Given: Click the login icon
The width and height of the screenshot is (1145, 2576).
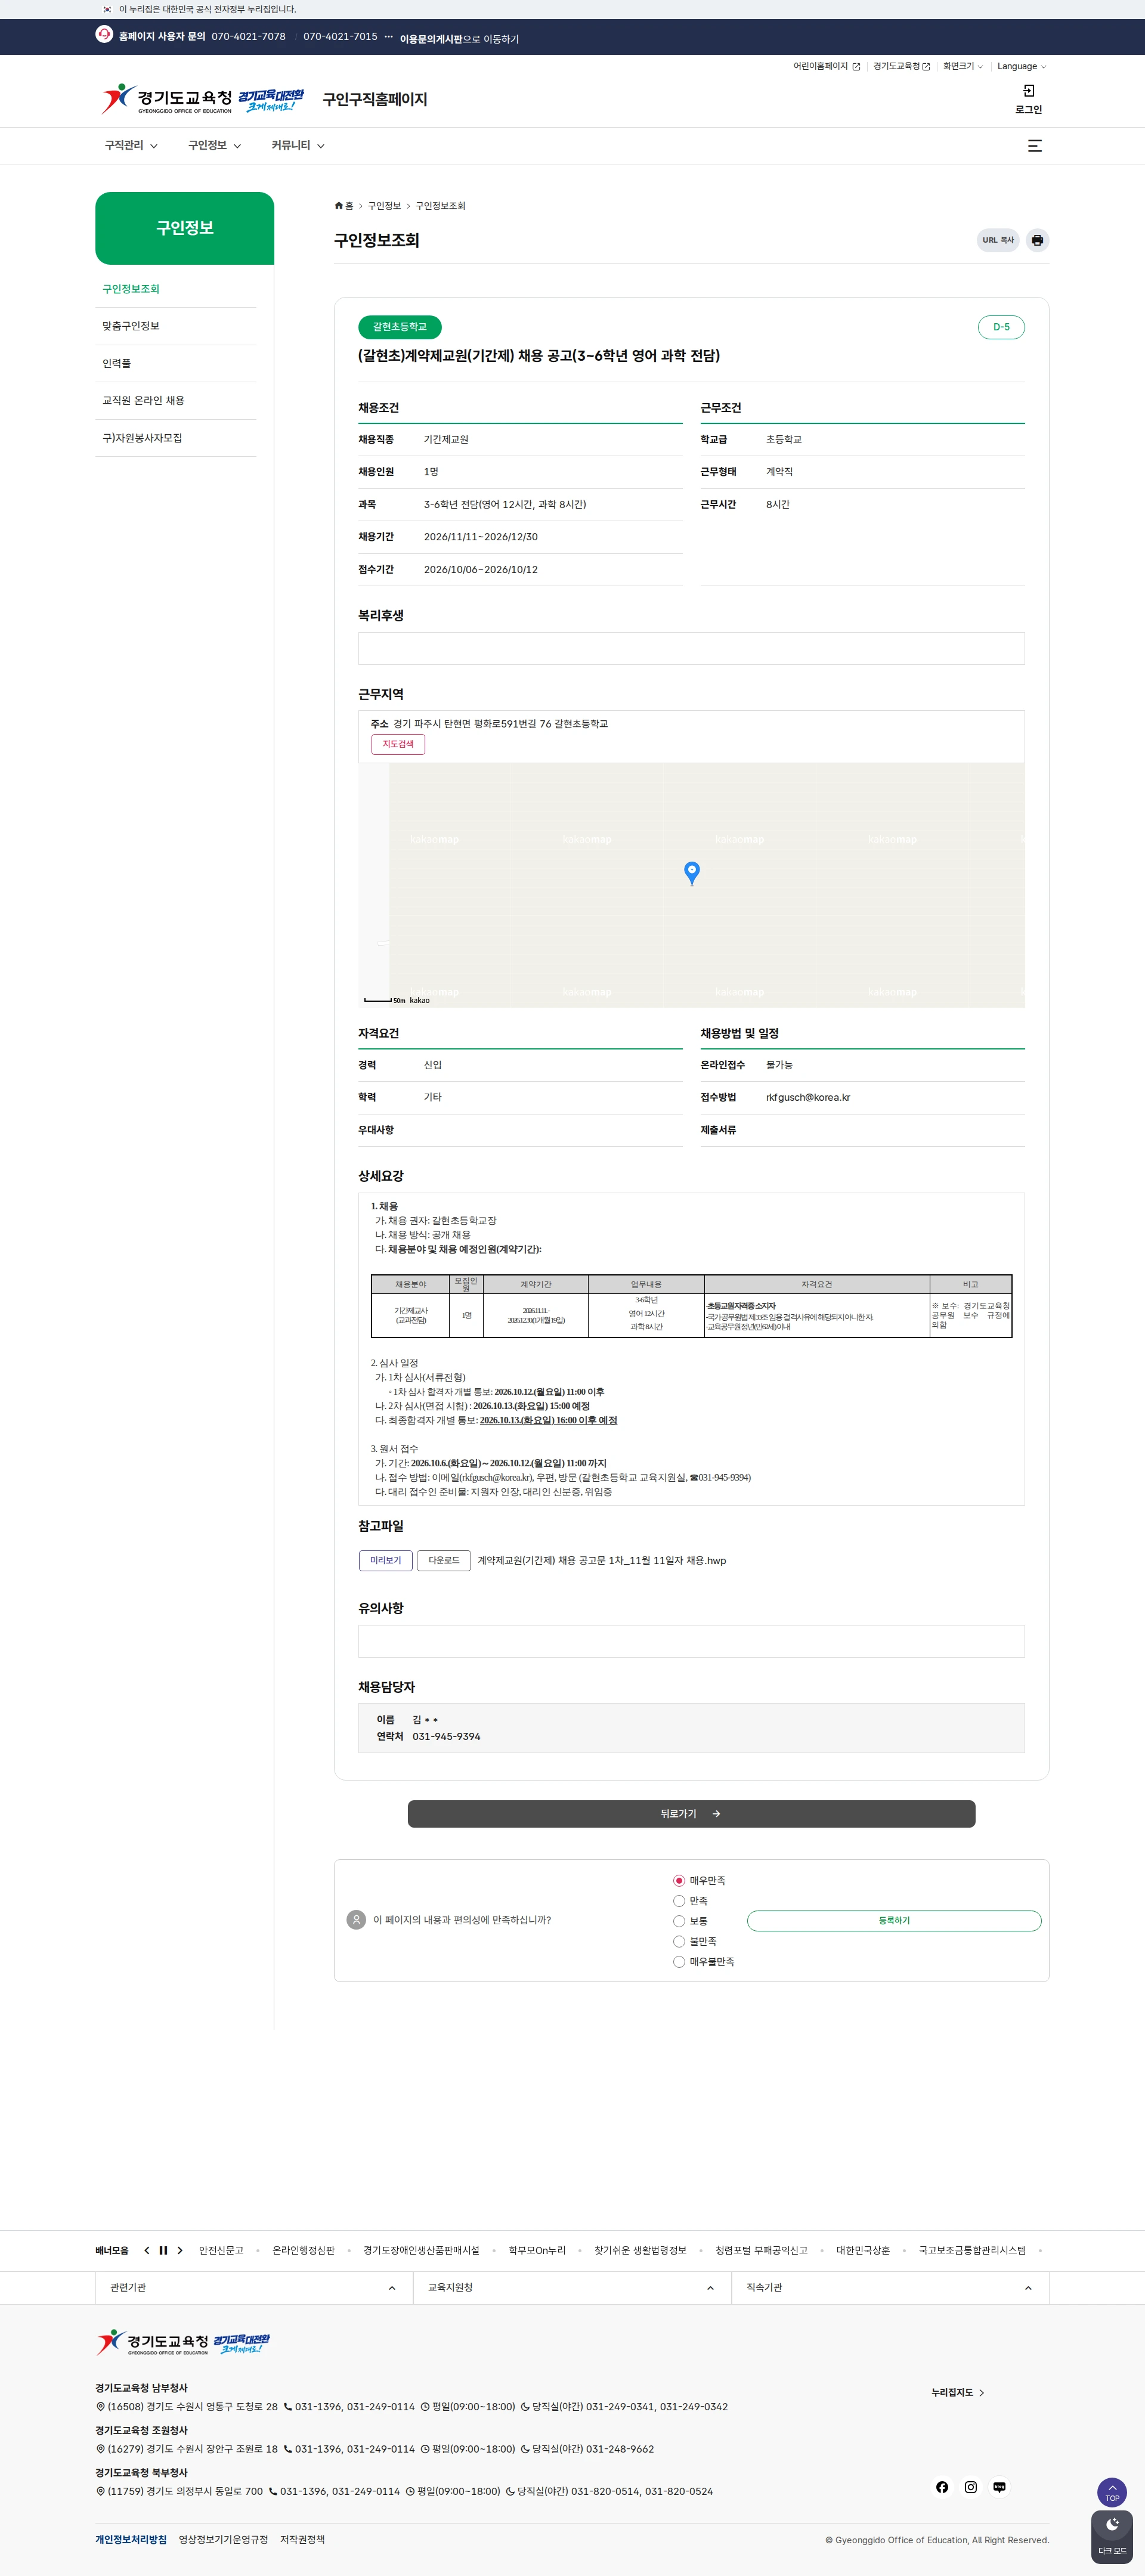Looking at the screenshot, I should pyautogui.click(x=1028, y=91).
